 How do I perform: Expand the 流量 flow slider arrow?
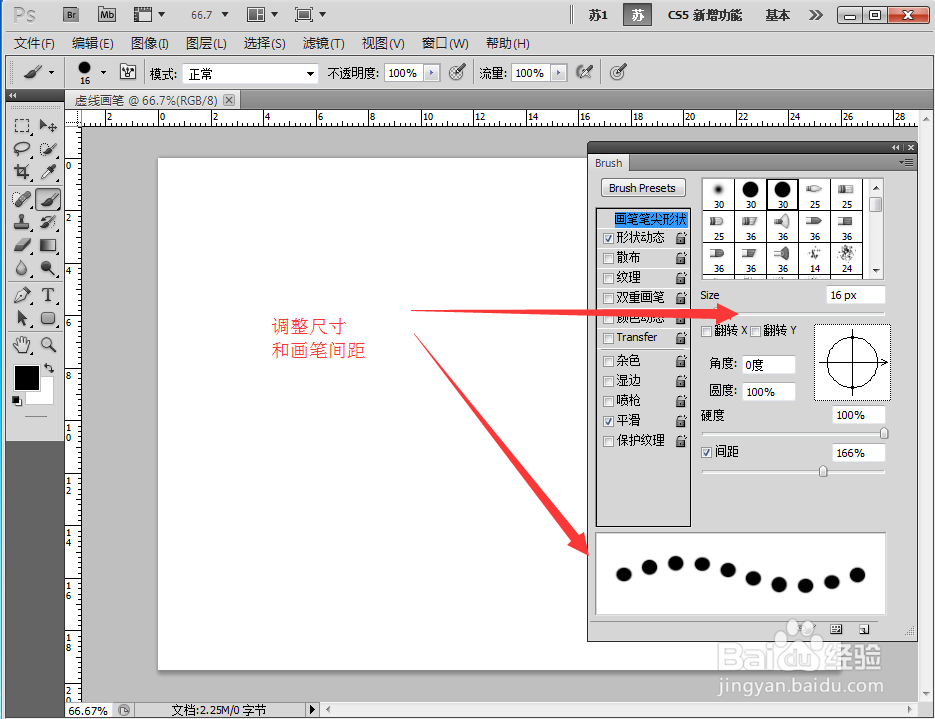(559, 73)
